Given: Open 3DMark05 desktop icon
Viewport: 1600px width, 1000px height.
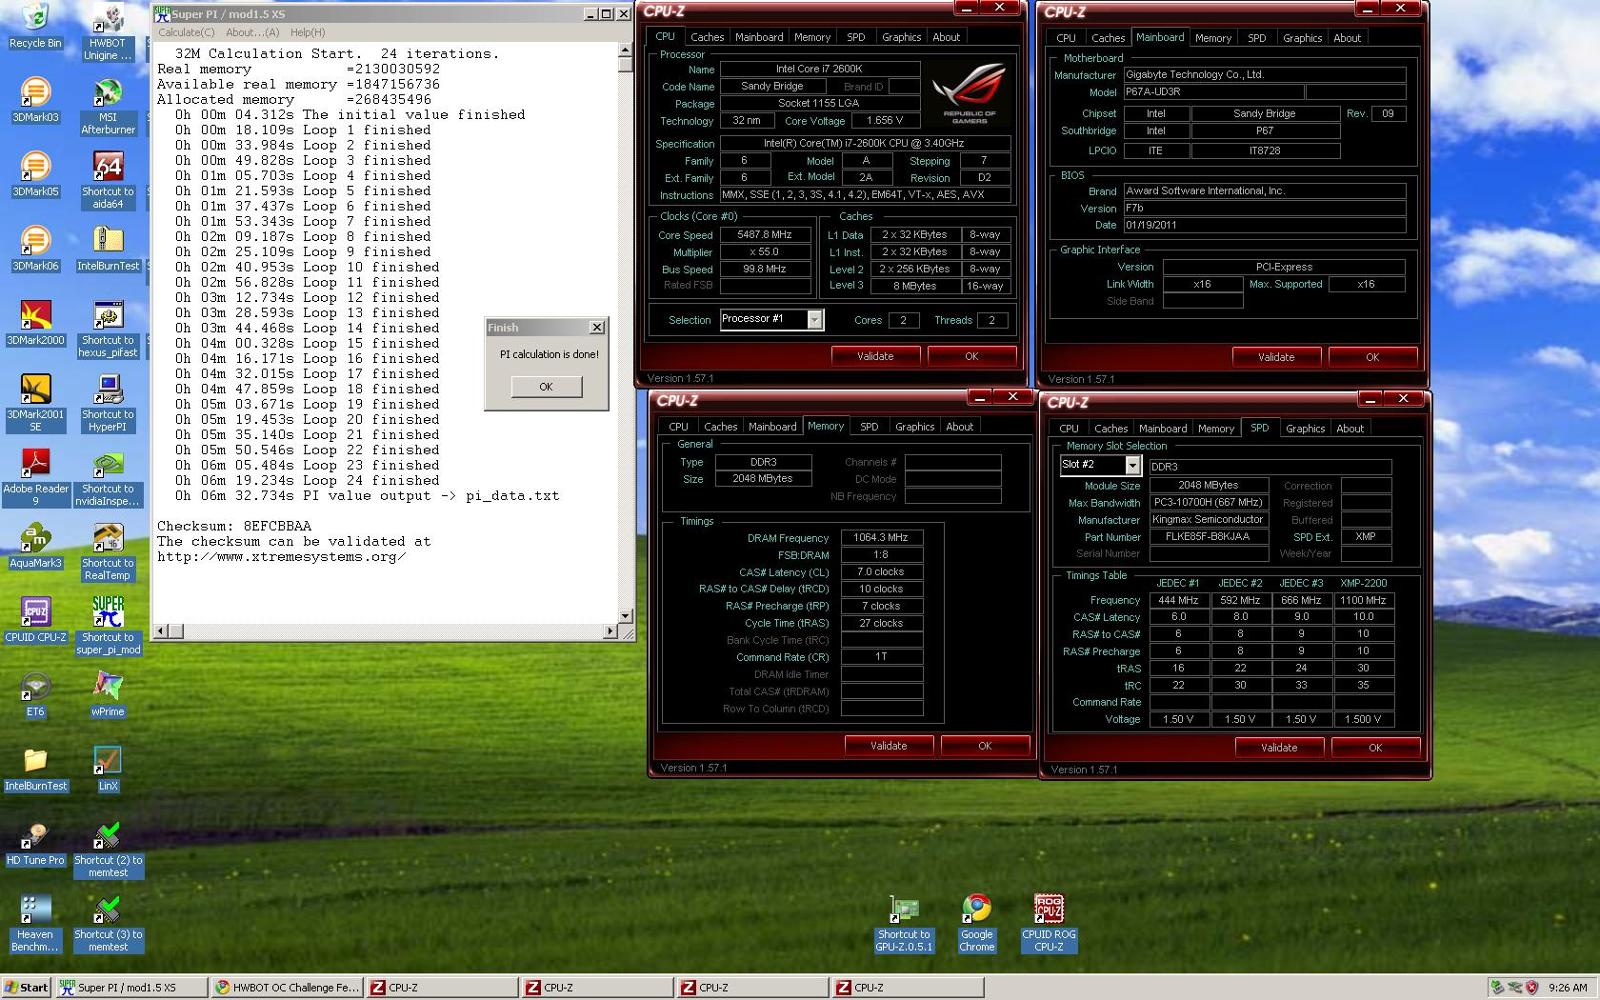Looking at the screenshot, I should click(x=35, y=174).
